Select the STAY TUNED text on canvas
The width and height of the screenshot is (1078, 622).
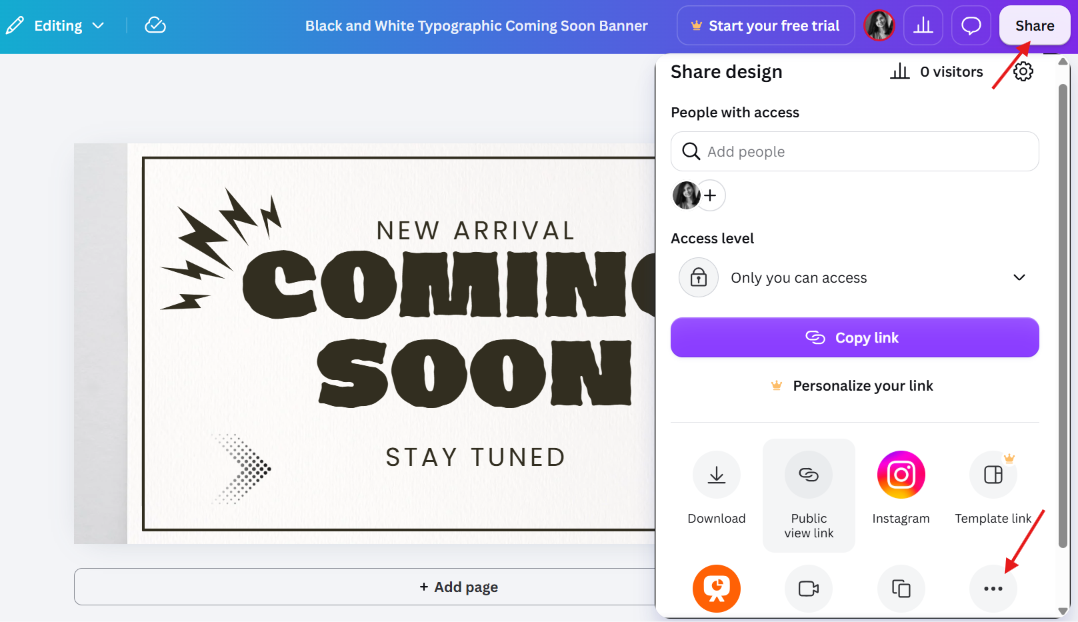click(x=475, y=457)
